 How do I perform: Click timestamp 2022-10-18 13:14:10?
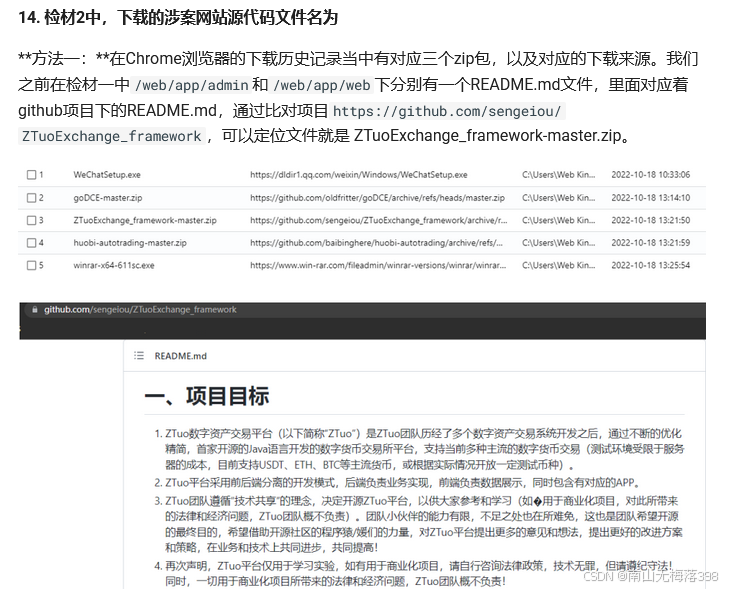click(651, 197)
